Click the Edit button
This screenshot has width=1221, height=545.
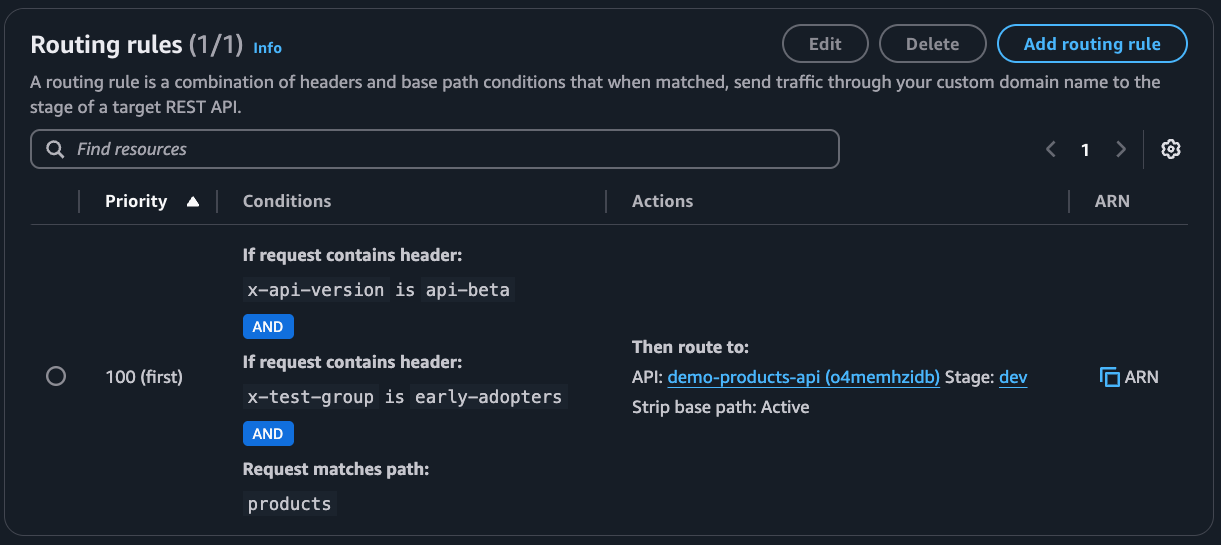(825, 44)
